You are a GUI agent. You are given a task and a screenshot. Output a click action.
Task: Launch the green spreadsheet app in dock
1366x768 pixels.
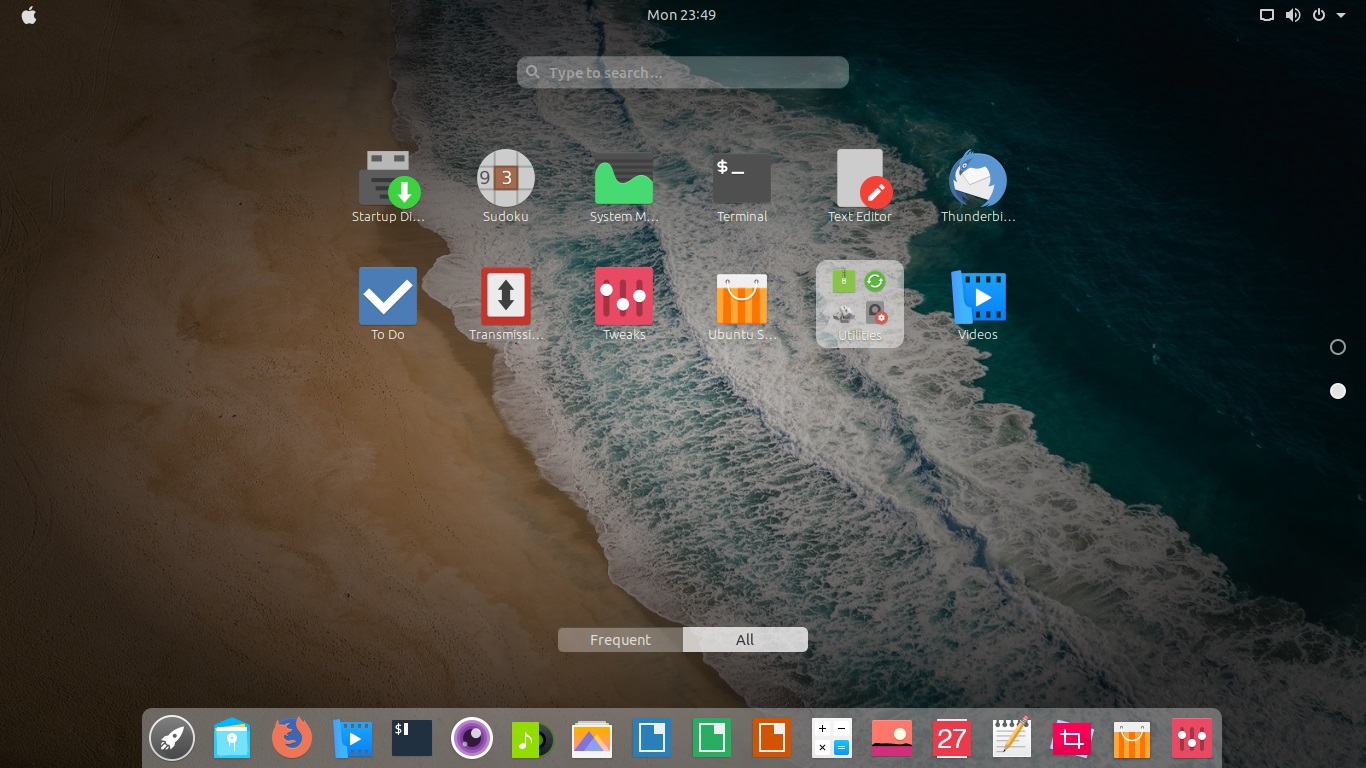tap(712, 739)
